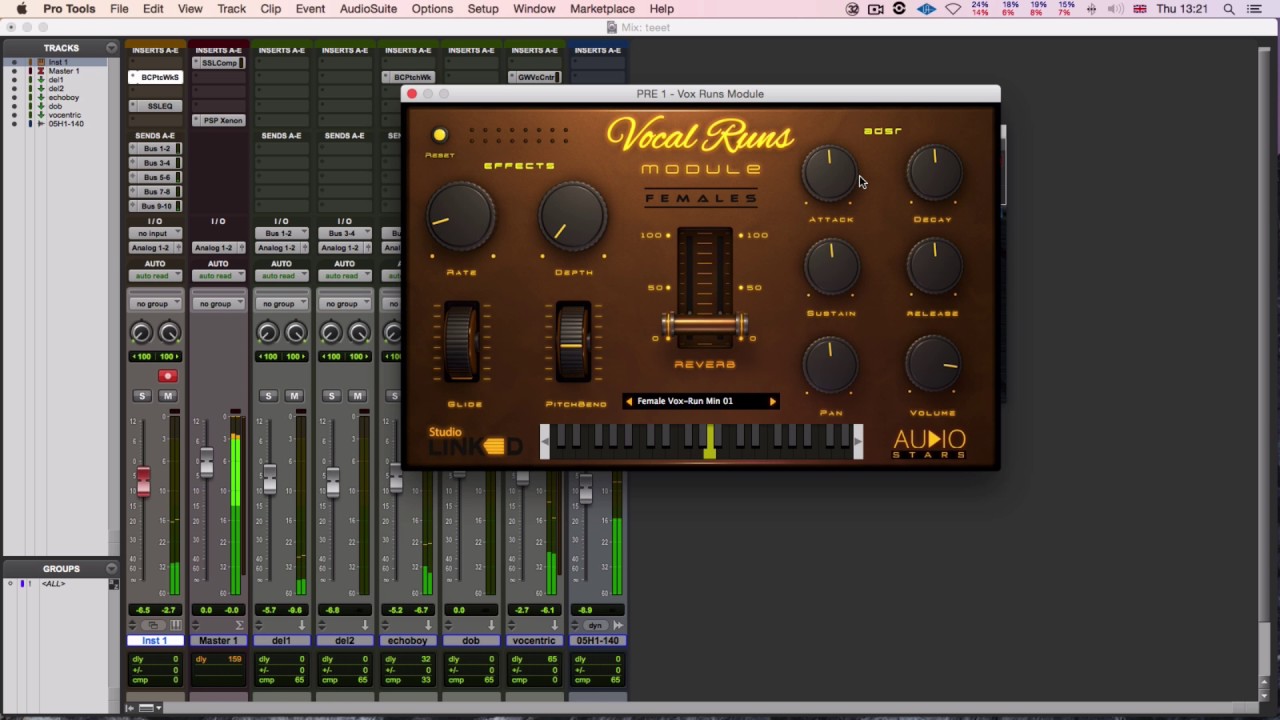Mute the Inst 1 track
Image resolution: width=1280 pixels, height=720 pixels.
click(x=168, y=396)
